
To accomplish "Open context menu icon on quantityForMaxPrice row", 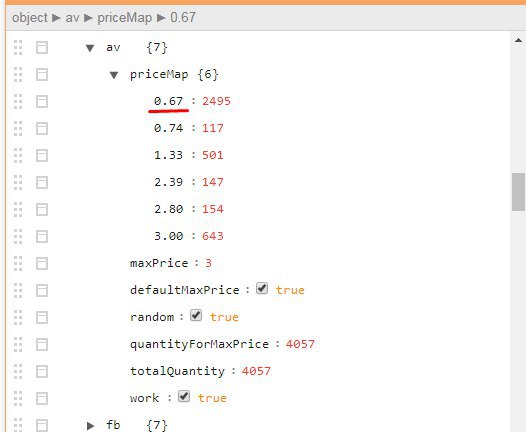I will (42, 344).
